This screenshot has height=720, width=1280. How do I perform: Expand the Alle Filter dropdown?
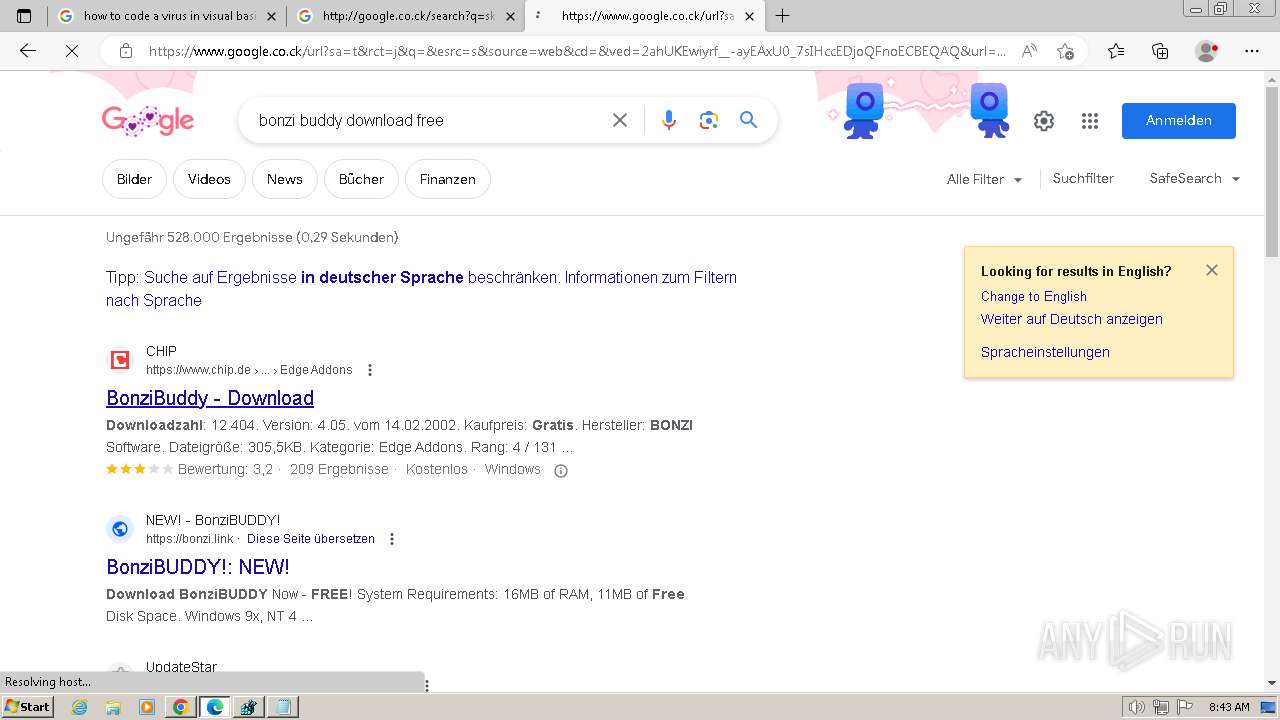(984, 179)
